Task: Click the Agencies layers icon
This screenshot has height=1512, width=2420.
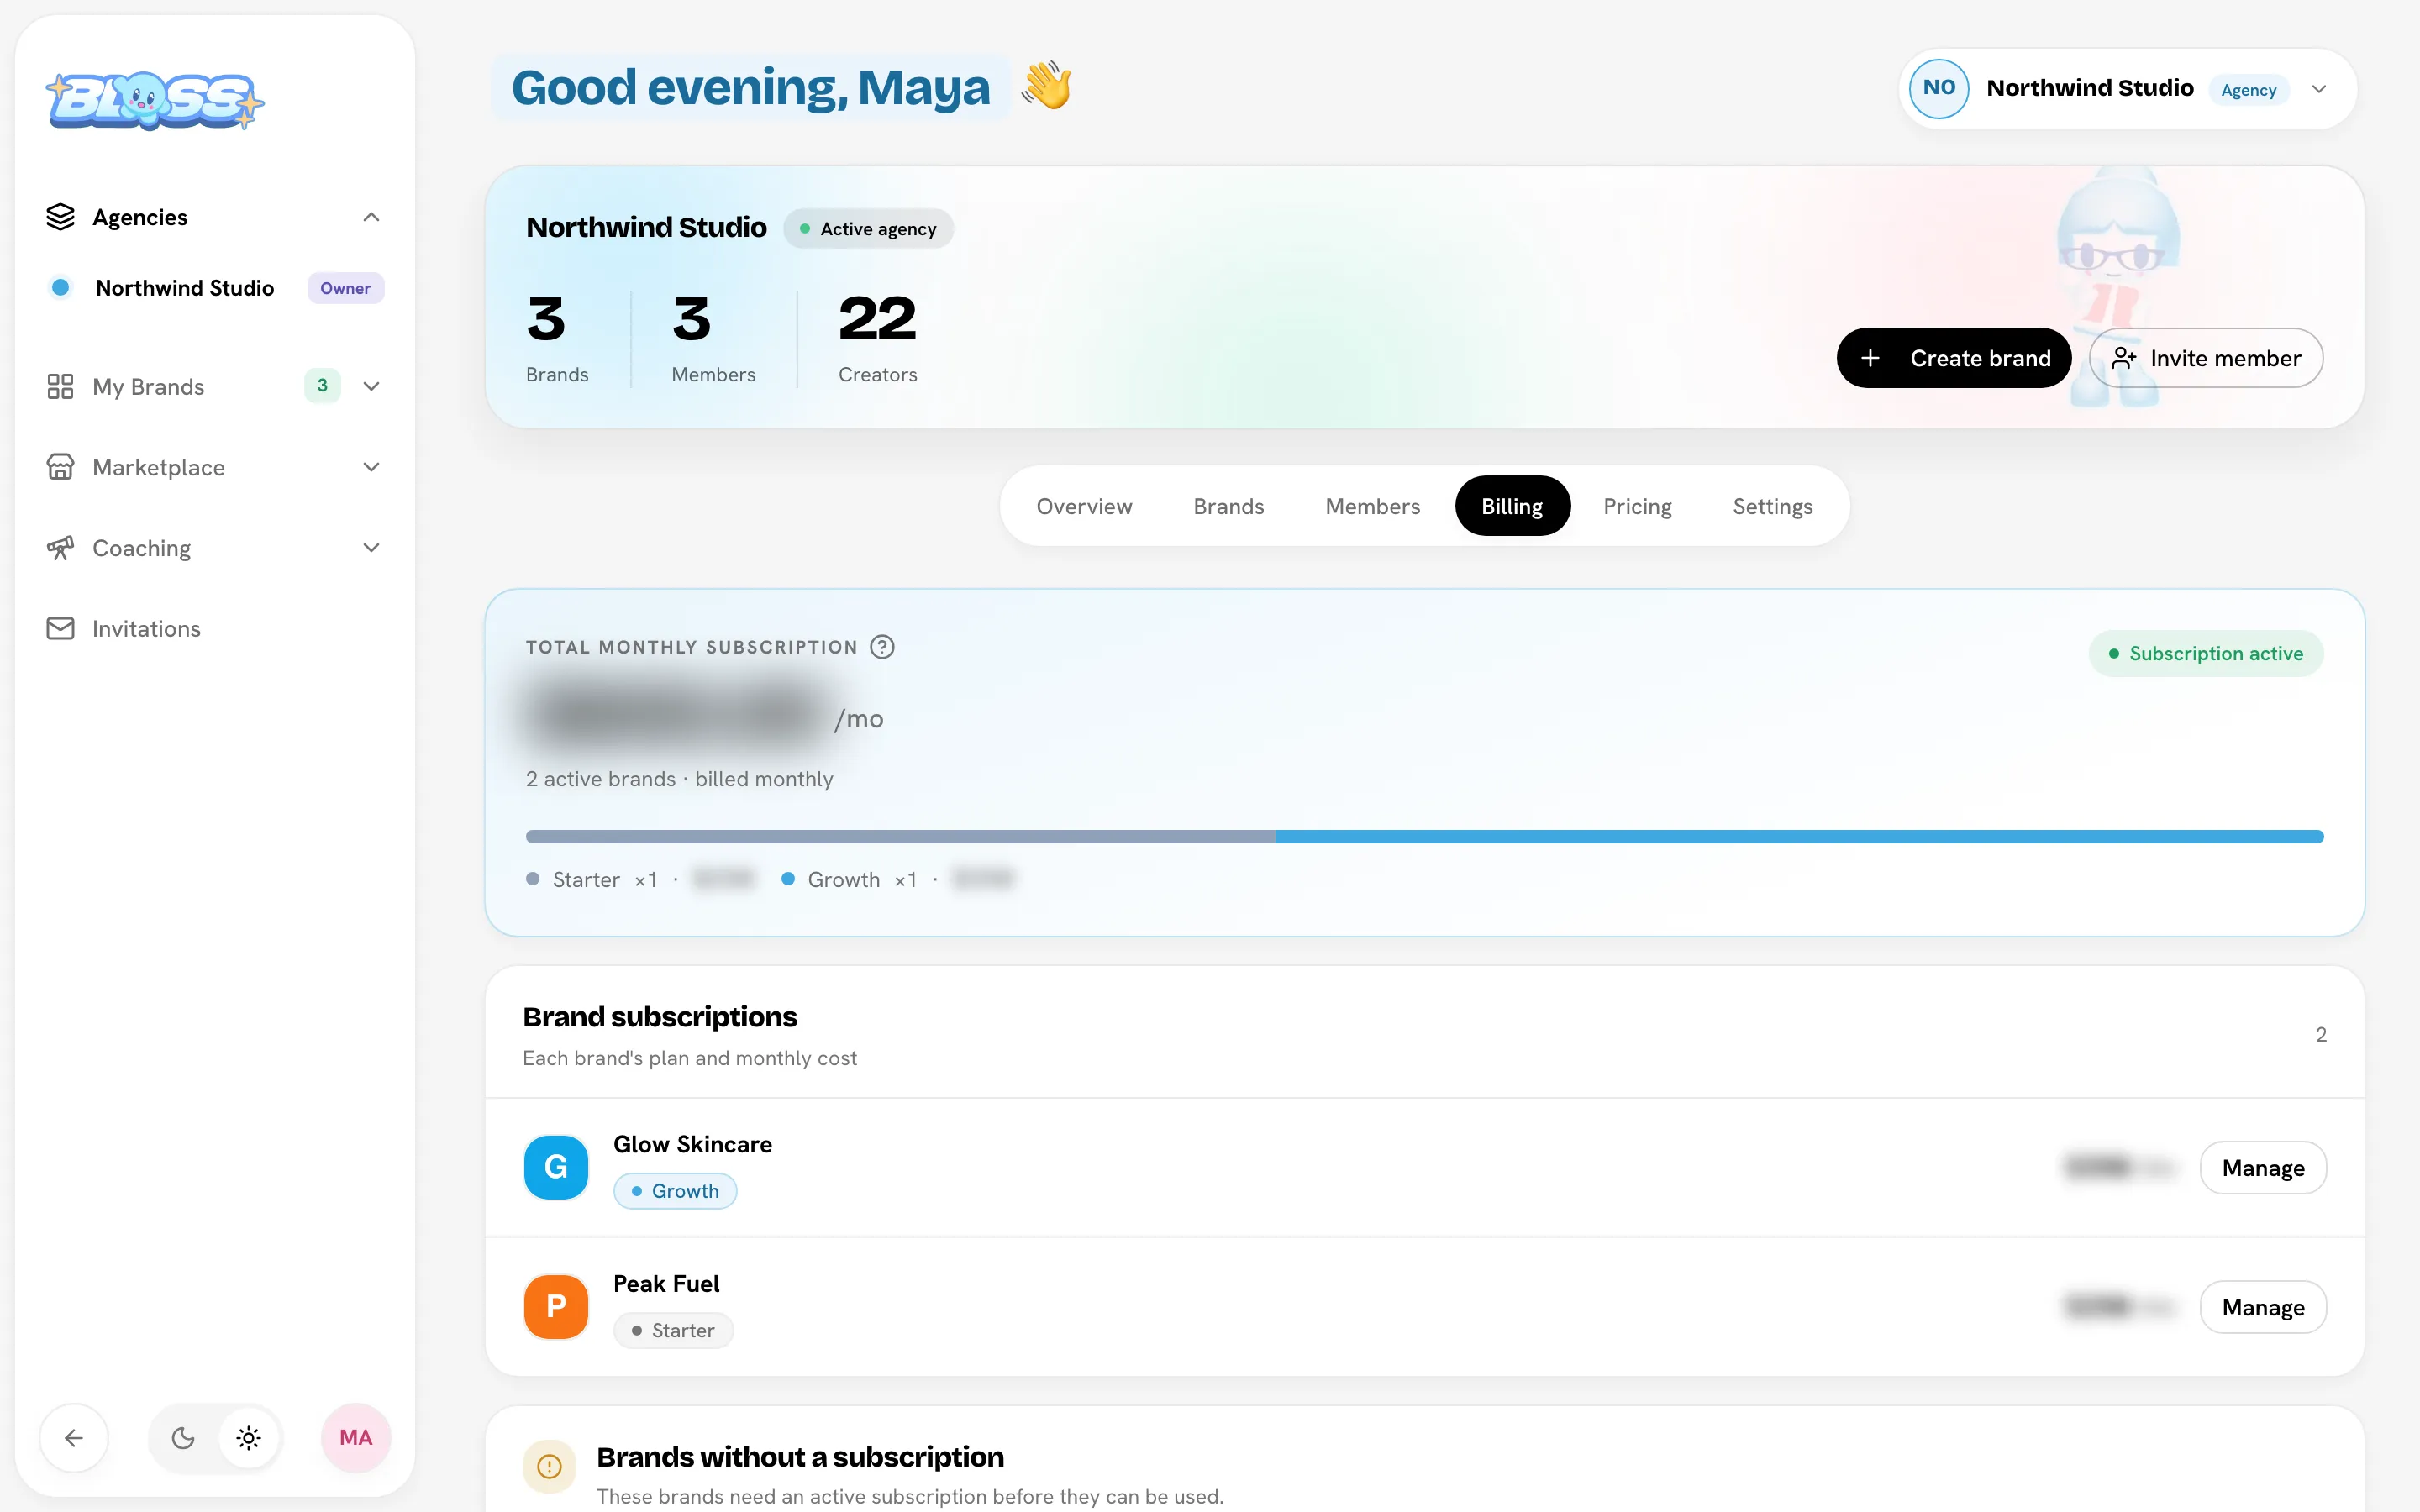Action: (60, 217)
